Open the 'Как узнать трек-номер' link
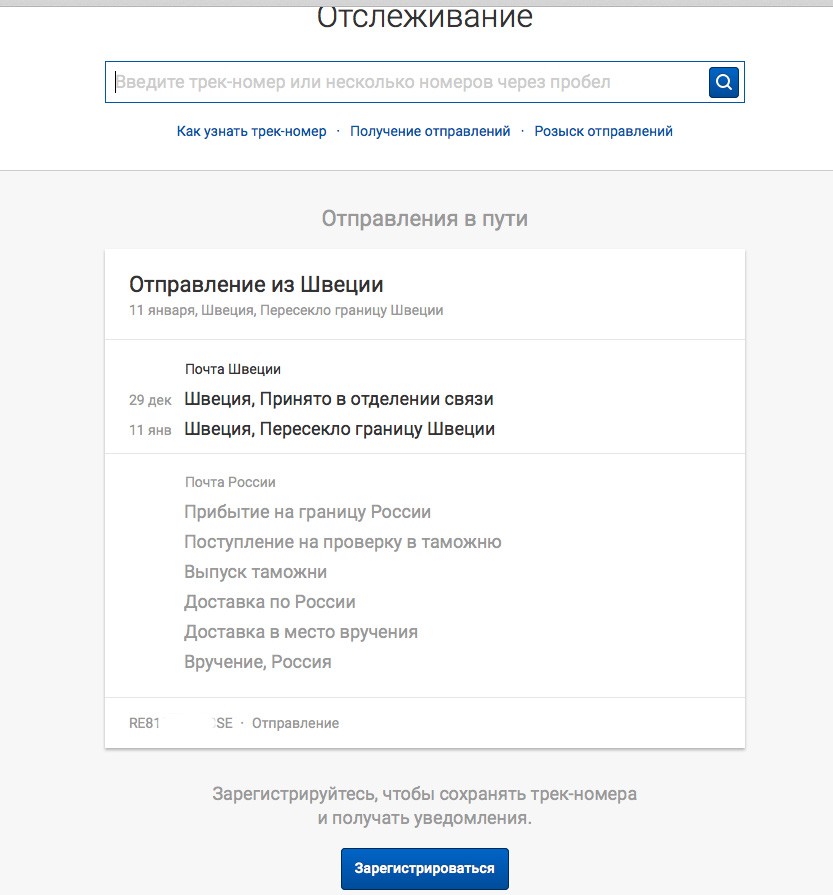The width and height of the screenshot is (833, 895). pos(251,131)
